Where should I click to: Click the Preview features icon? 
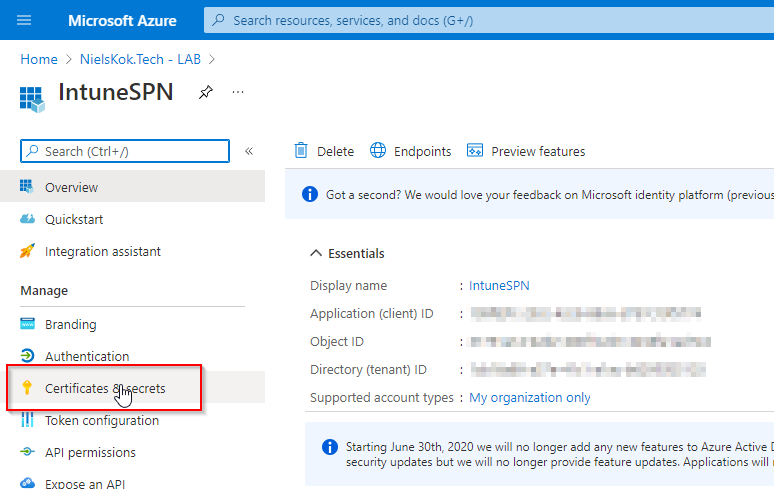pyautogui.click(x=475, y=150)
